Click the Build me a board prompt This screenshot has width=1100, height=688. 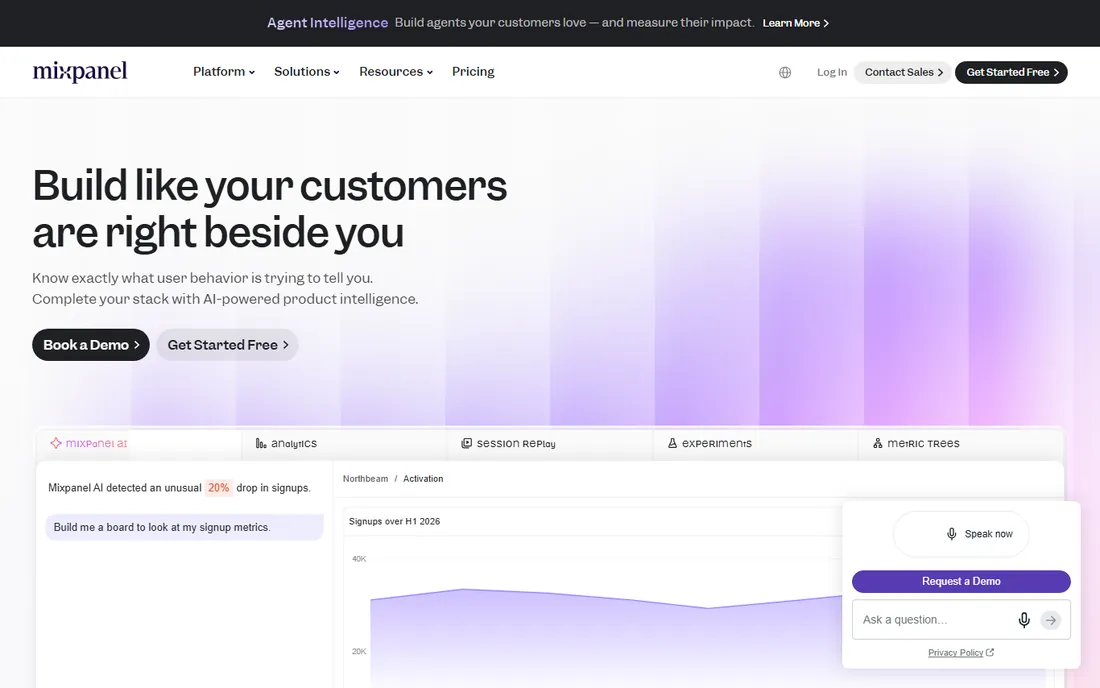click(185, 527)
